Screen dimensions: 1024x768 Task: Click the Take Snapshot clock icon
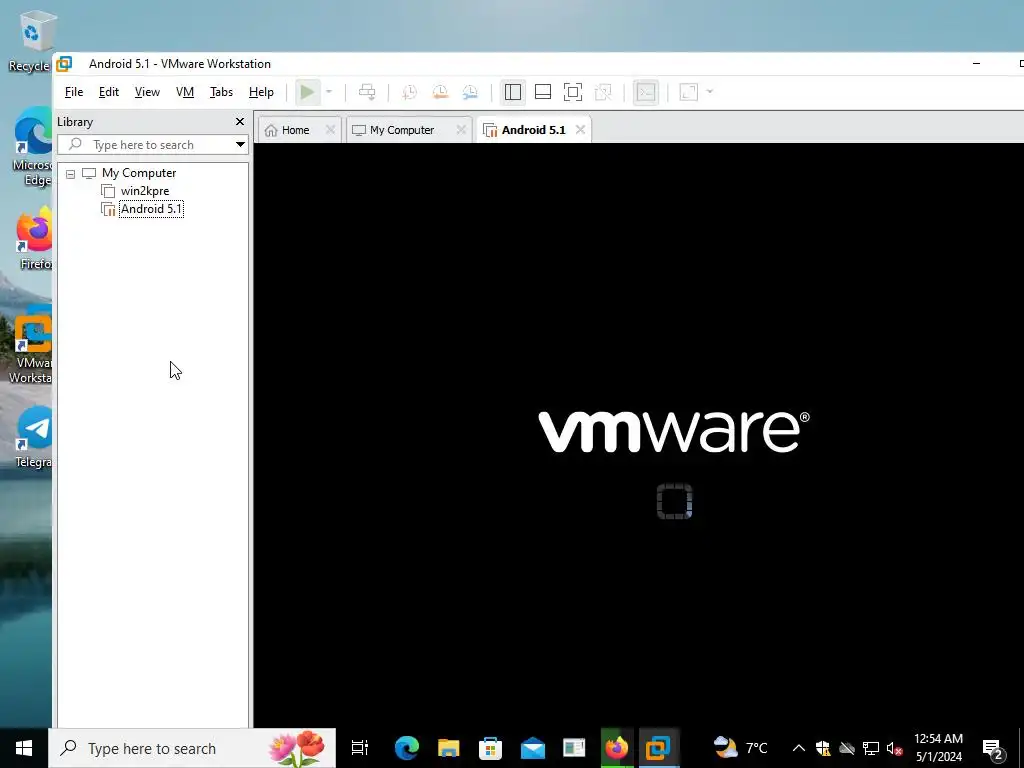coord(409,92)
